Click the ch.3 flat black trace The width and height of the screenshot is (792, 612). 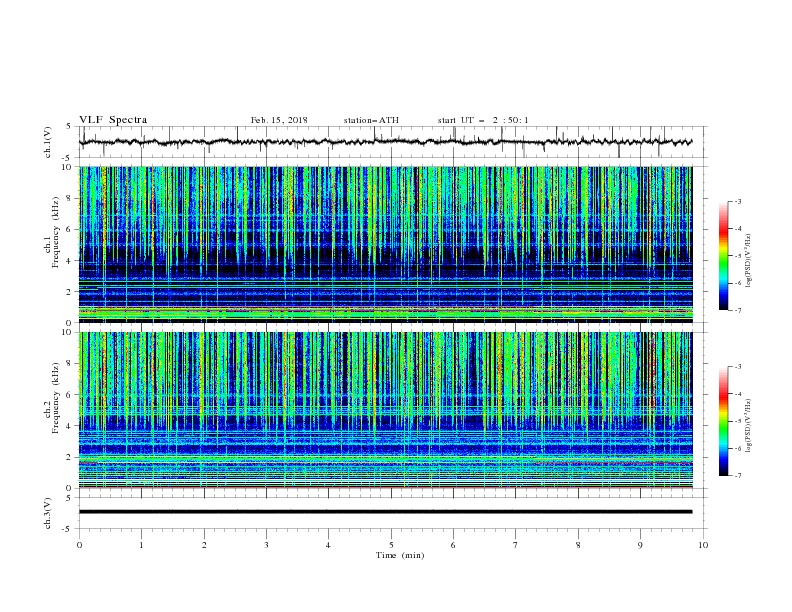tap(385, 512)
